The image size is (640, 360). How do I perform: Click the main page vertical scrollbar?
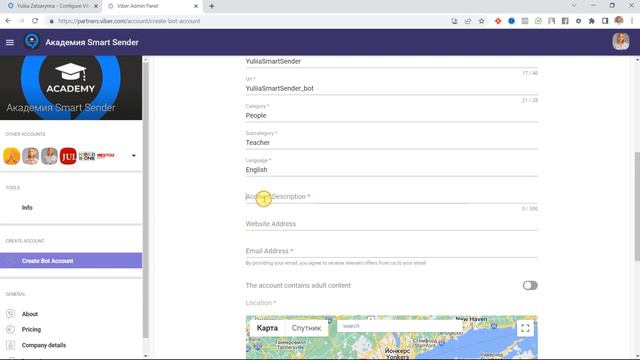pos(637,207)
